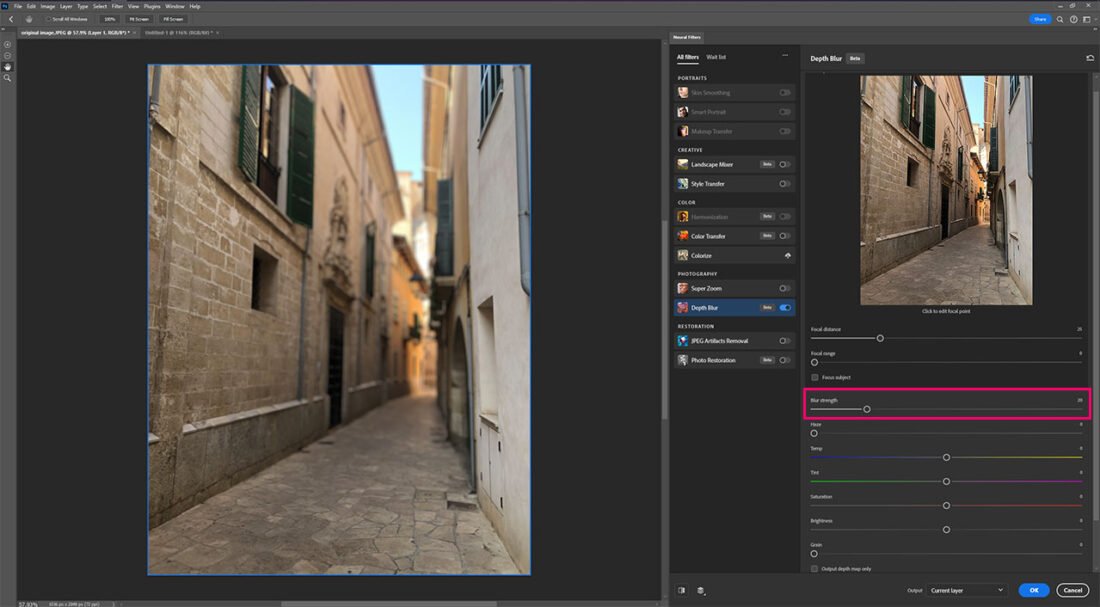Image resolution: width=1100 pixels, height=607 pixels.
Task: Click the Haze slider handle
Action: [814, 434]
